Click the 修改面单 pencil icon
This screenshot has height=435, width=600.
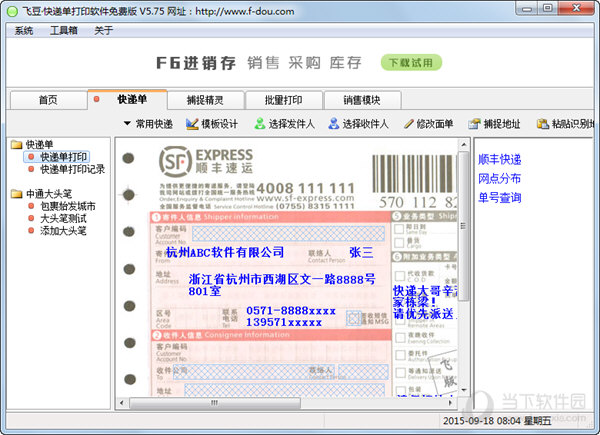409,124
